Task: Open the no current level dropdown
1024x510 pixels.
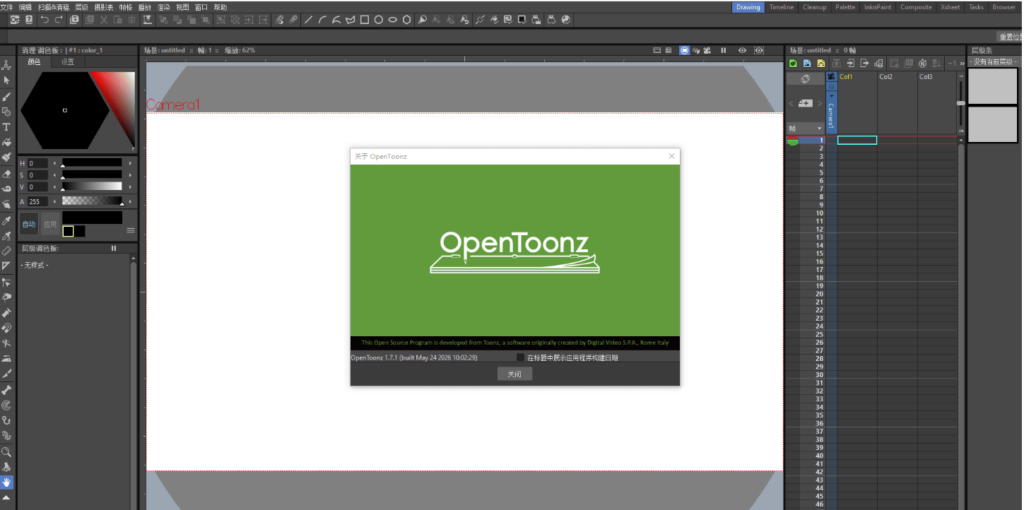Action: point(995,62)
